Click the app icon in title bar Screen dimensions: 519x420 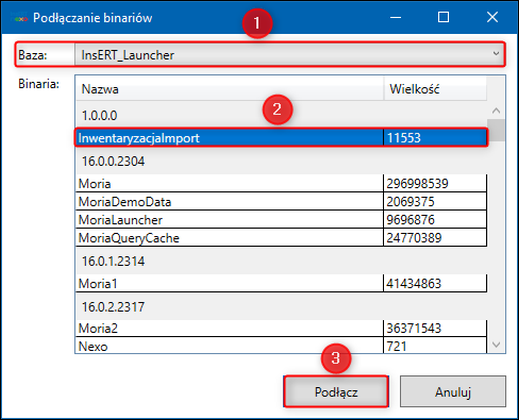(20, 18)
